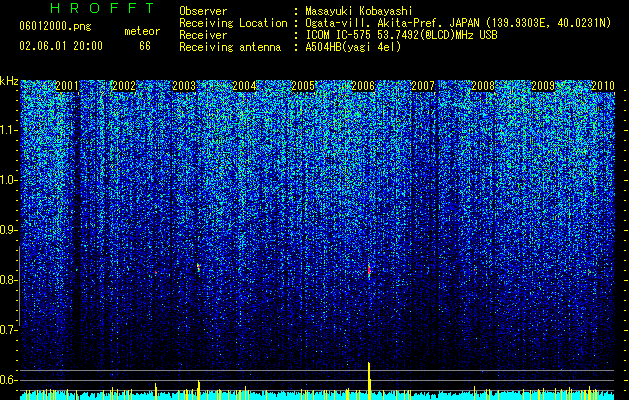Click the bright red meteor echo below 2006
Screen dimensions: 629x400
point(369,269)
